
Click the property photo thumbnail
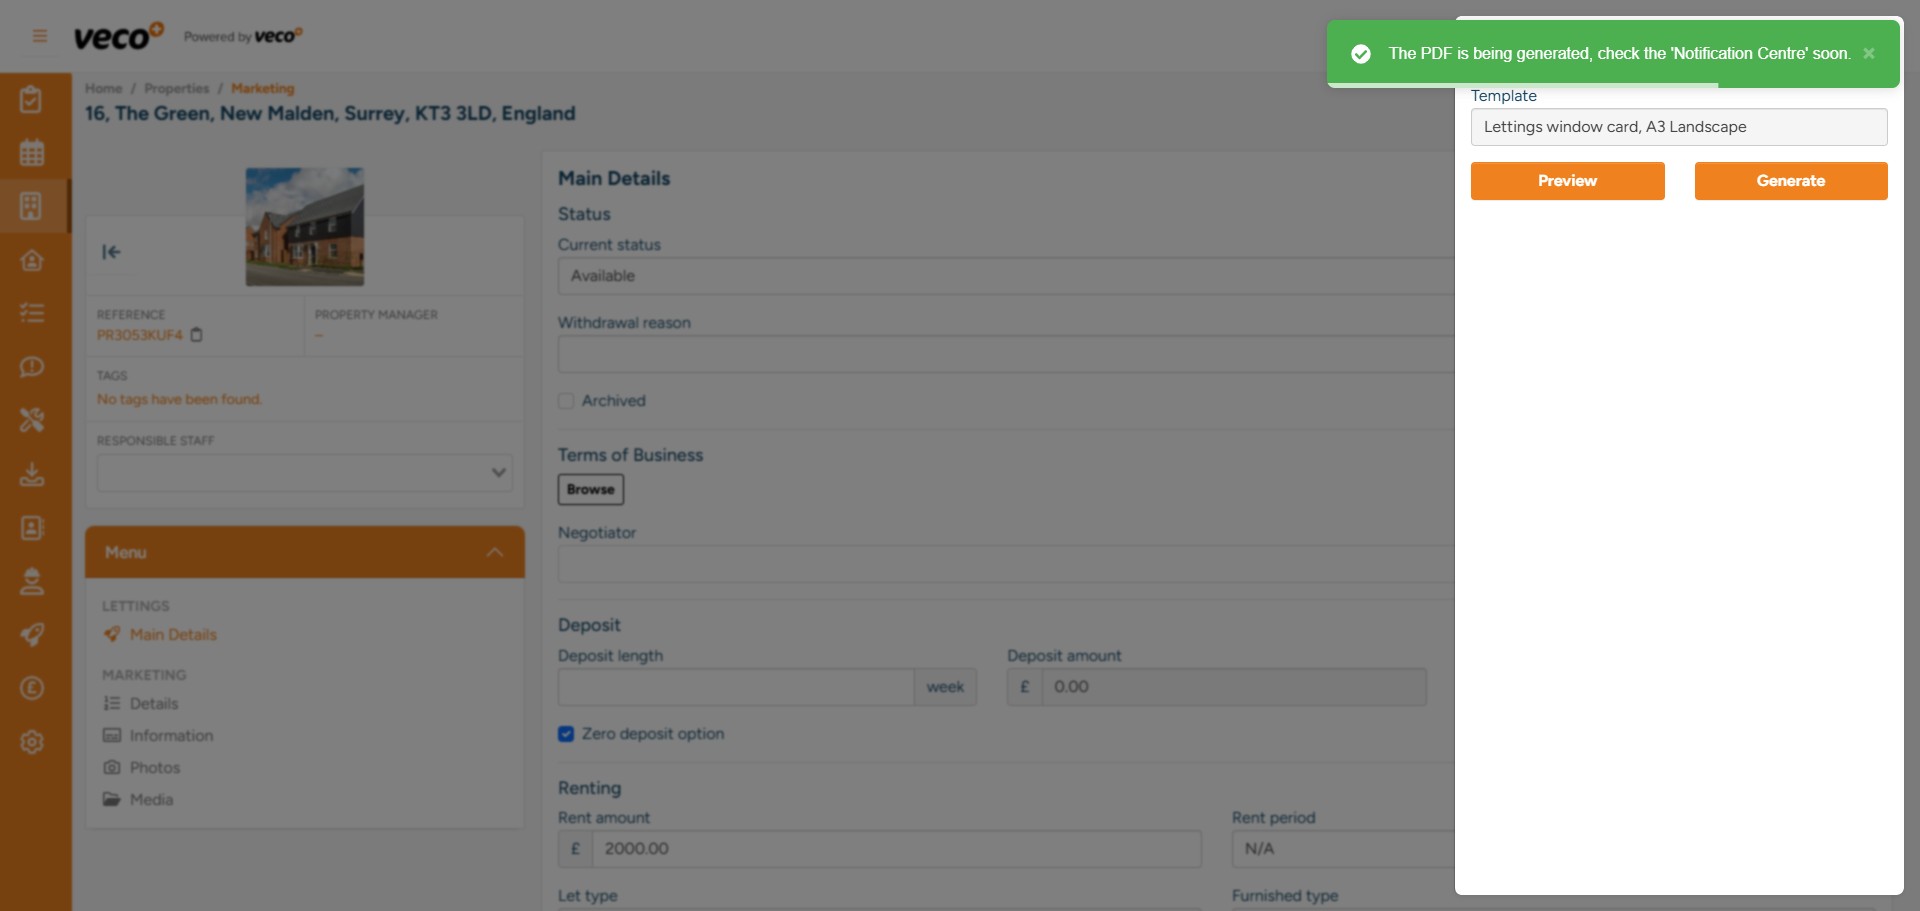[x=305, y=227]
